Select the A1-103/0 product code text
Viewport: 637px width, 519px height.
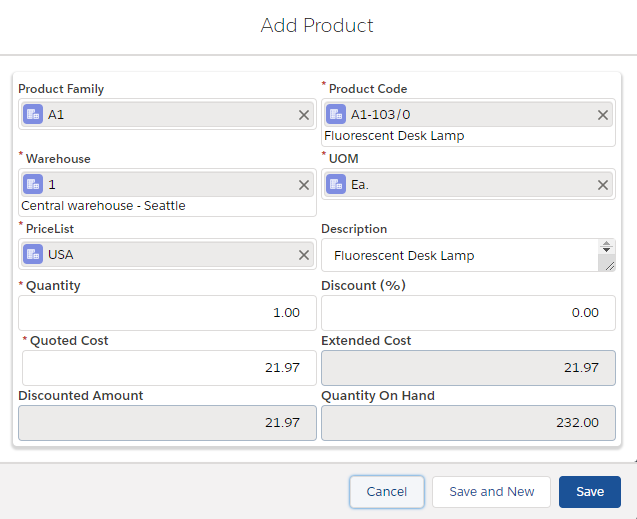(x=381, y=115)
